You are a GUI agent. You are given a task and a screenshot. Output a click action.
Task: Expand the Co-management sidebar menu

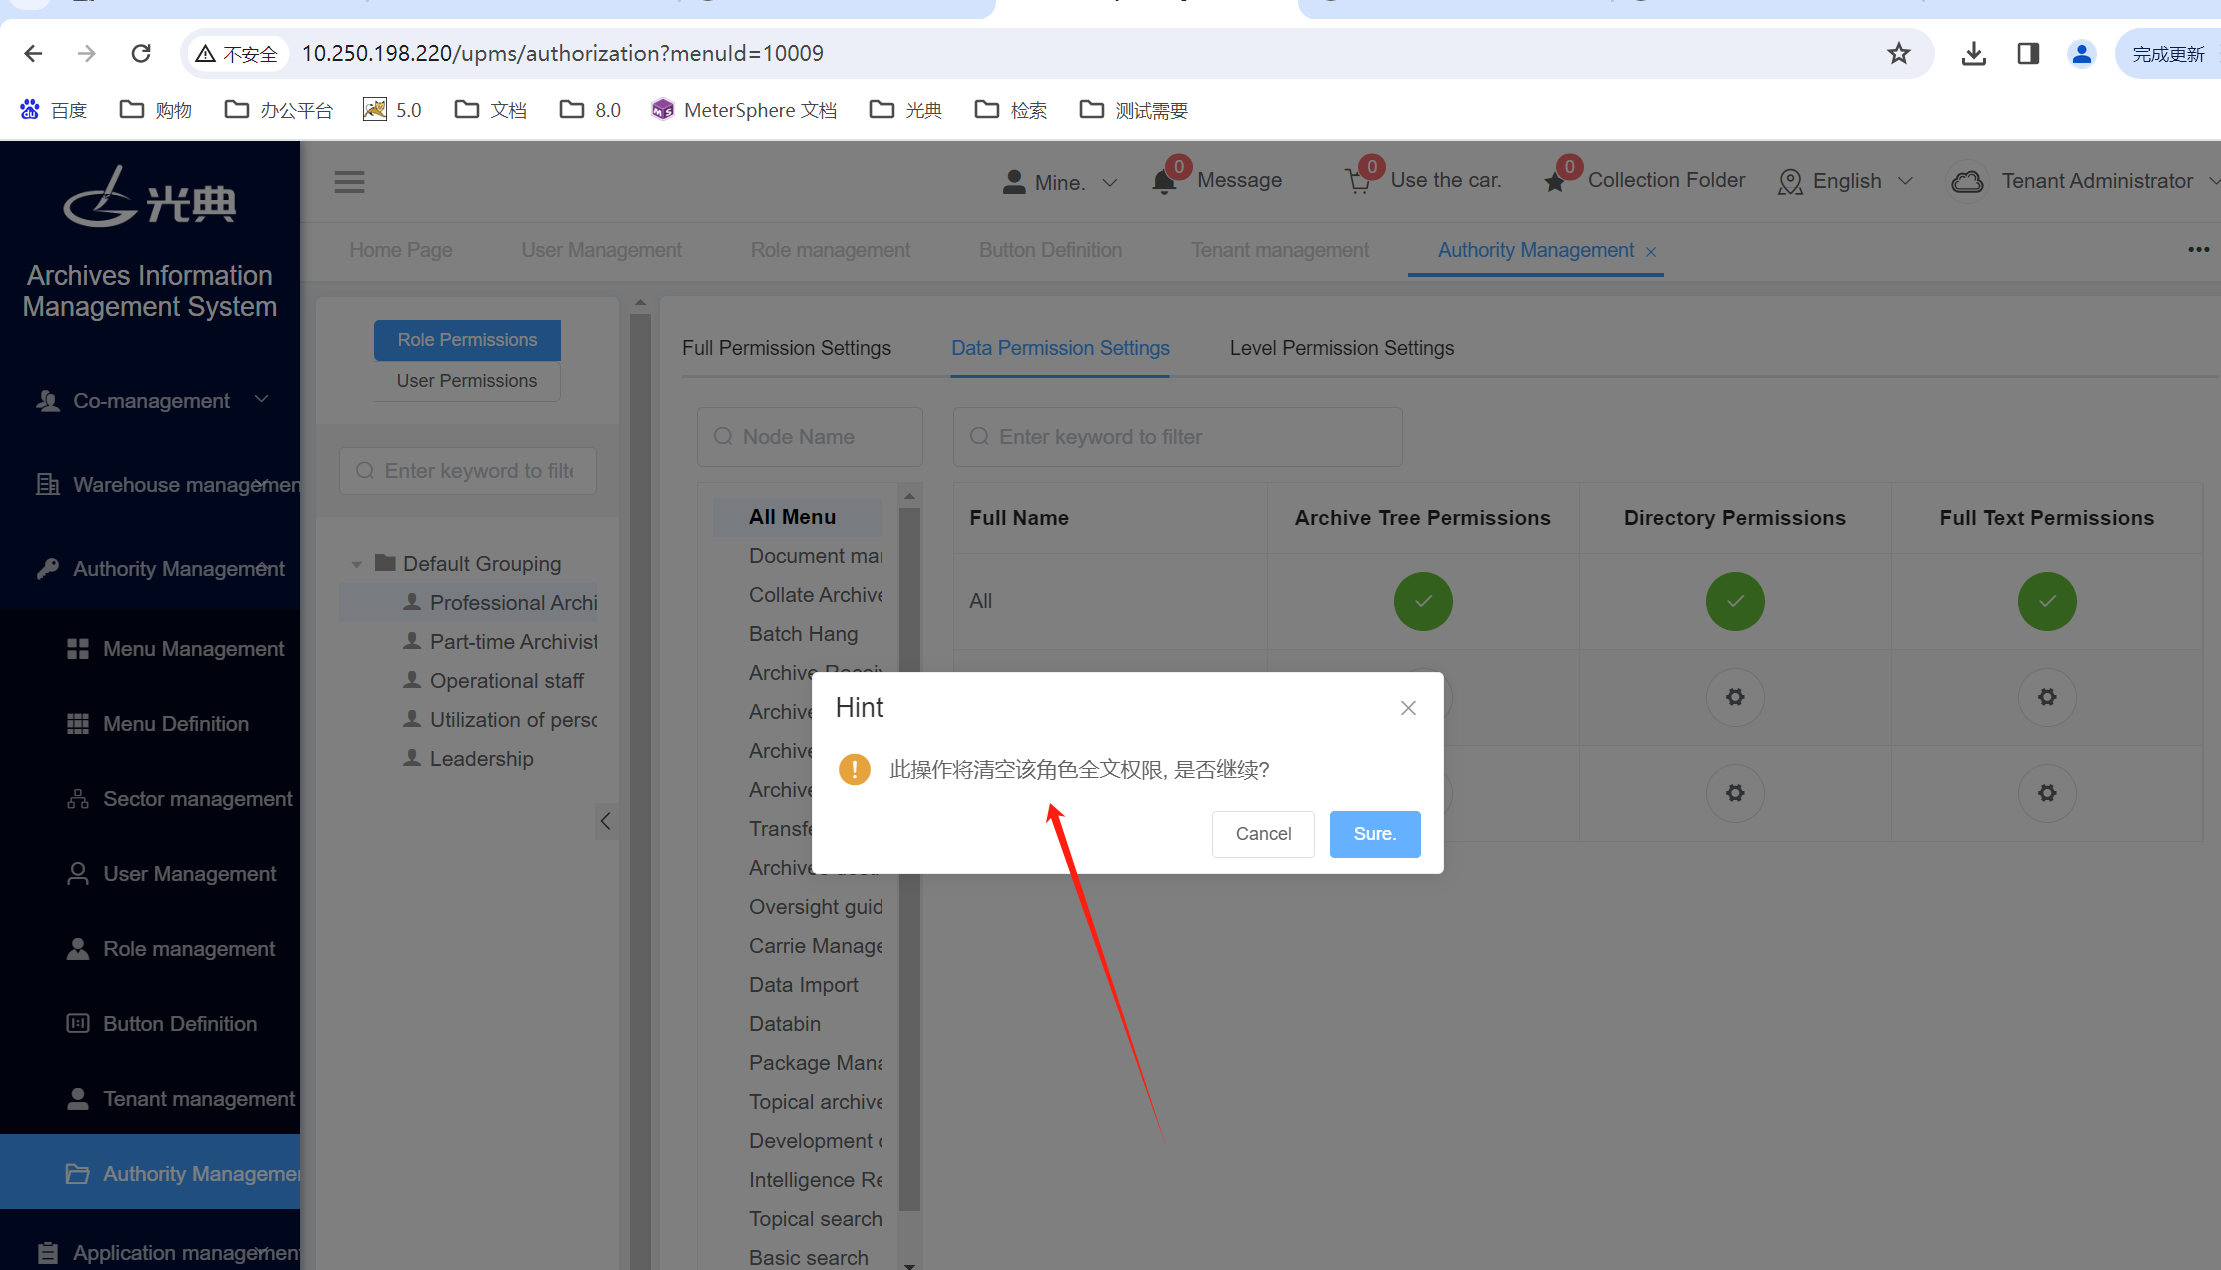tap(150, 401)
